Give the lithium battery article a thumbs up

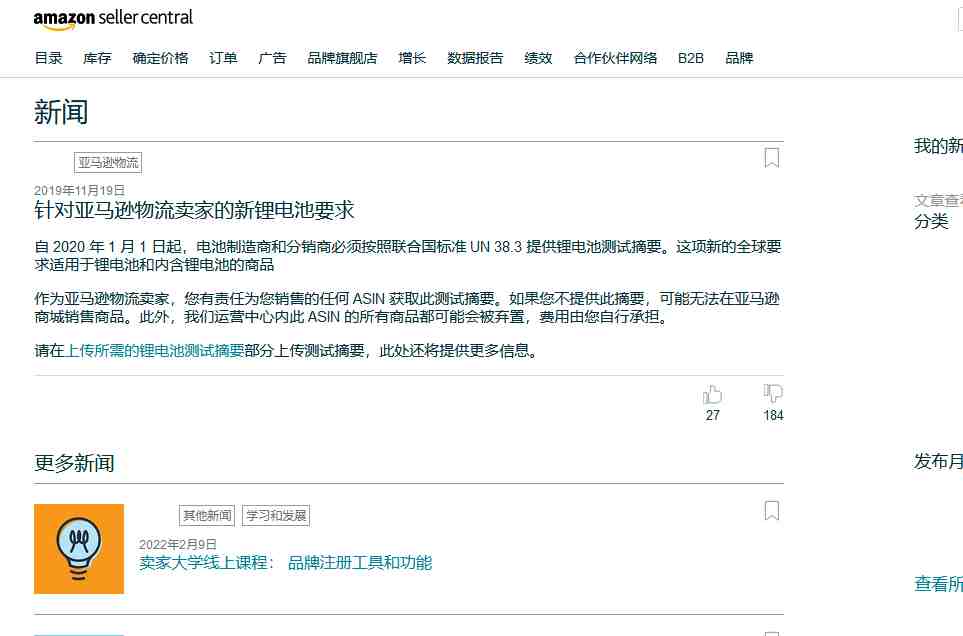(x=712, y=394)
